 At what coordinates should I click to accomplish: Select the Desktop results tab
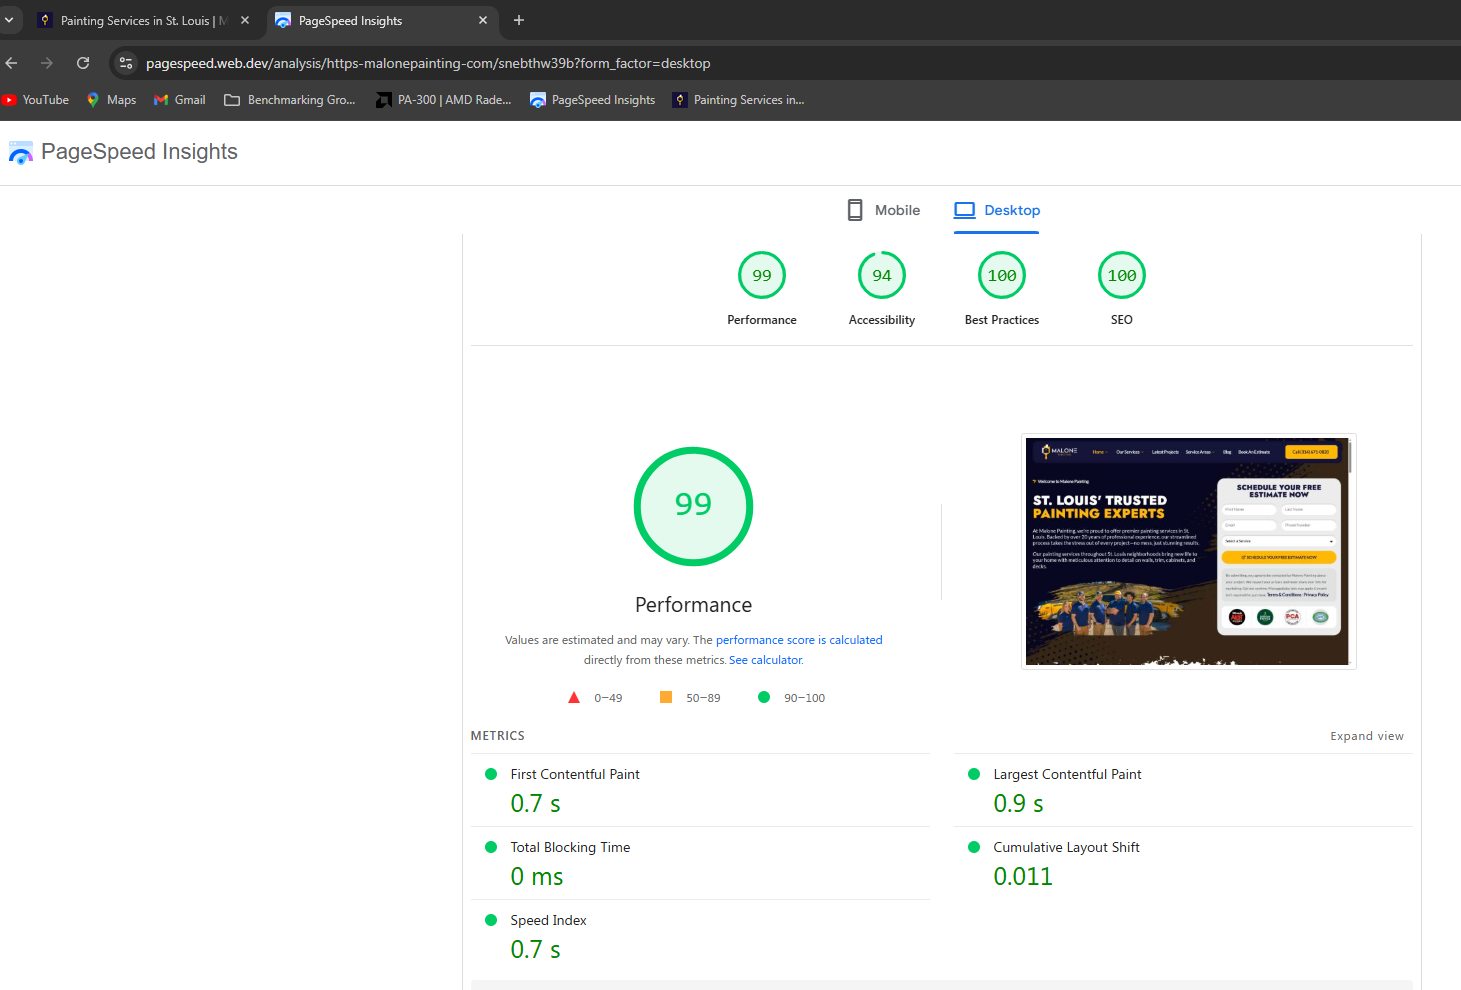997,210
